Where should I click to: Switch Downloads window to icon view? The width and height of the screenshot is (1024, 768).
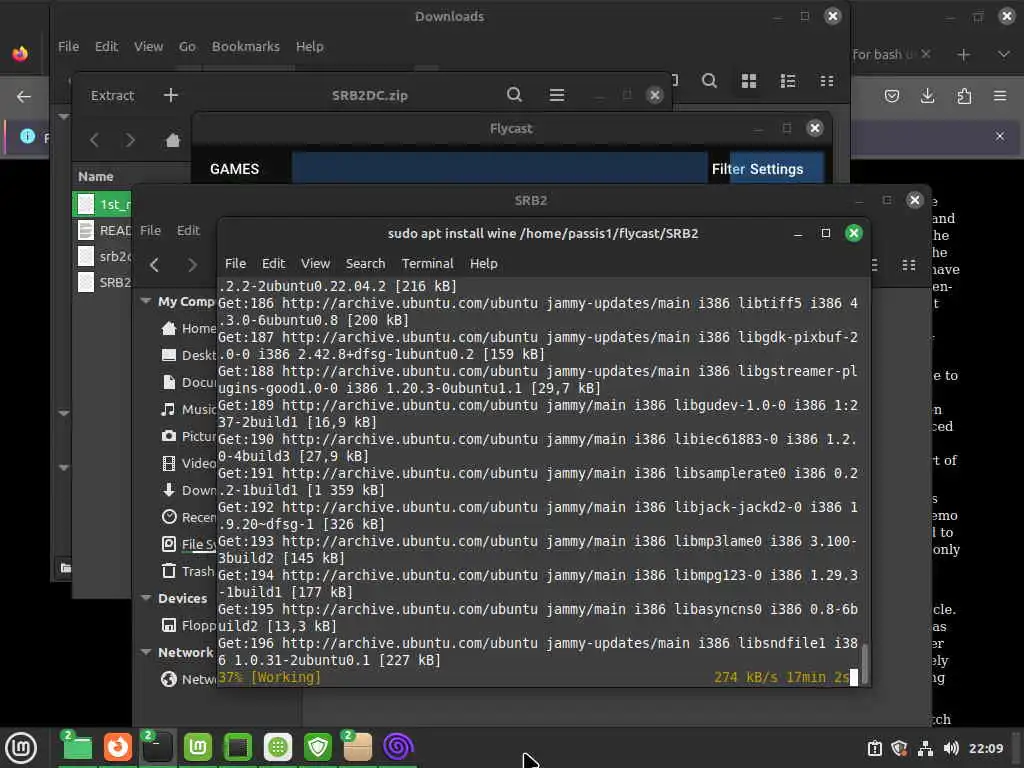tap(748, 81)
